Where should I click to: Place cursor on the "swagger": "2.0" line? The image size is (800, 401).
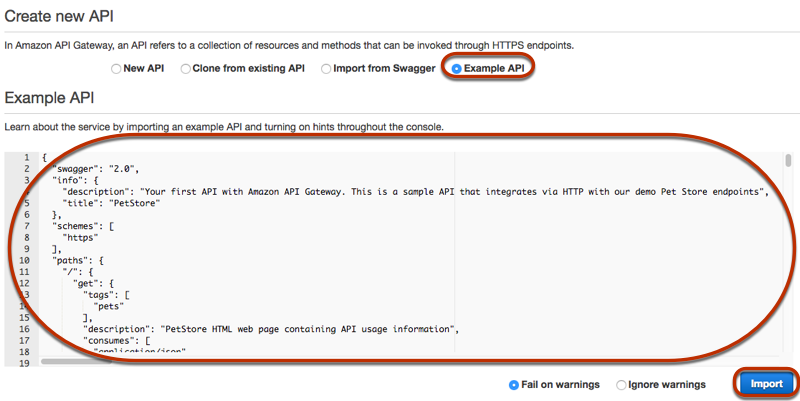point(95,169)
